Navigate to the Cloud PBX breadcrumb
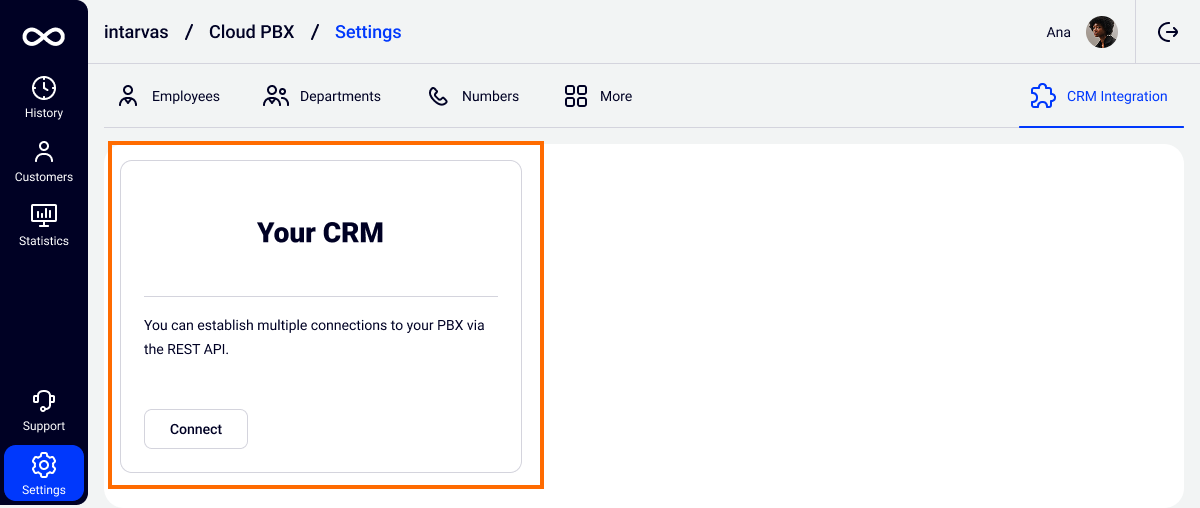1200x508 pixels. point(251,32)
